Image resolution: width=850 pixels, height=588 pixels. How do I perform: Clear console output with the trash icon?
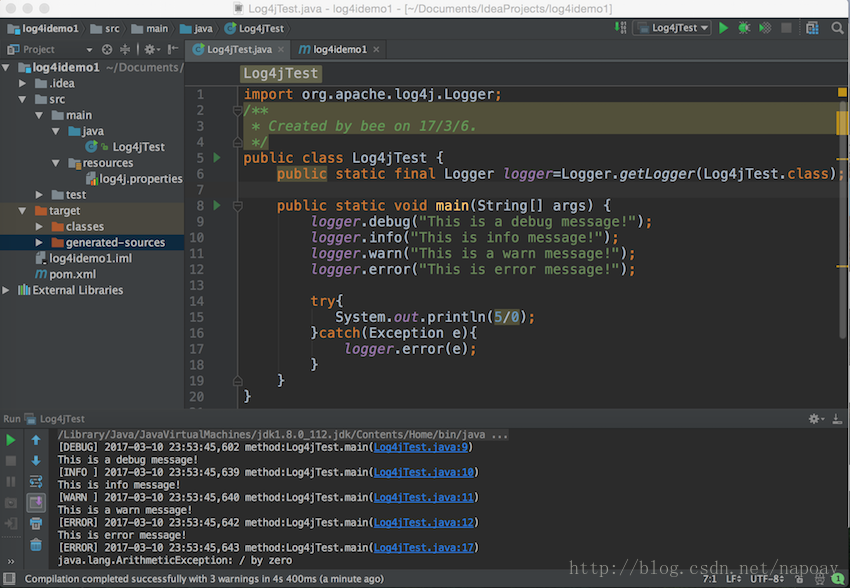tap(36, 545)
